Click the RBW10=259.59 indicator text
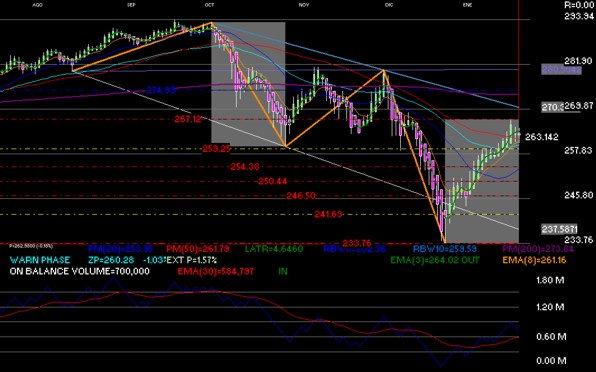The width and height of the screenshot is (596, 372). (x=445, y=249)
